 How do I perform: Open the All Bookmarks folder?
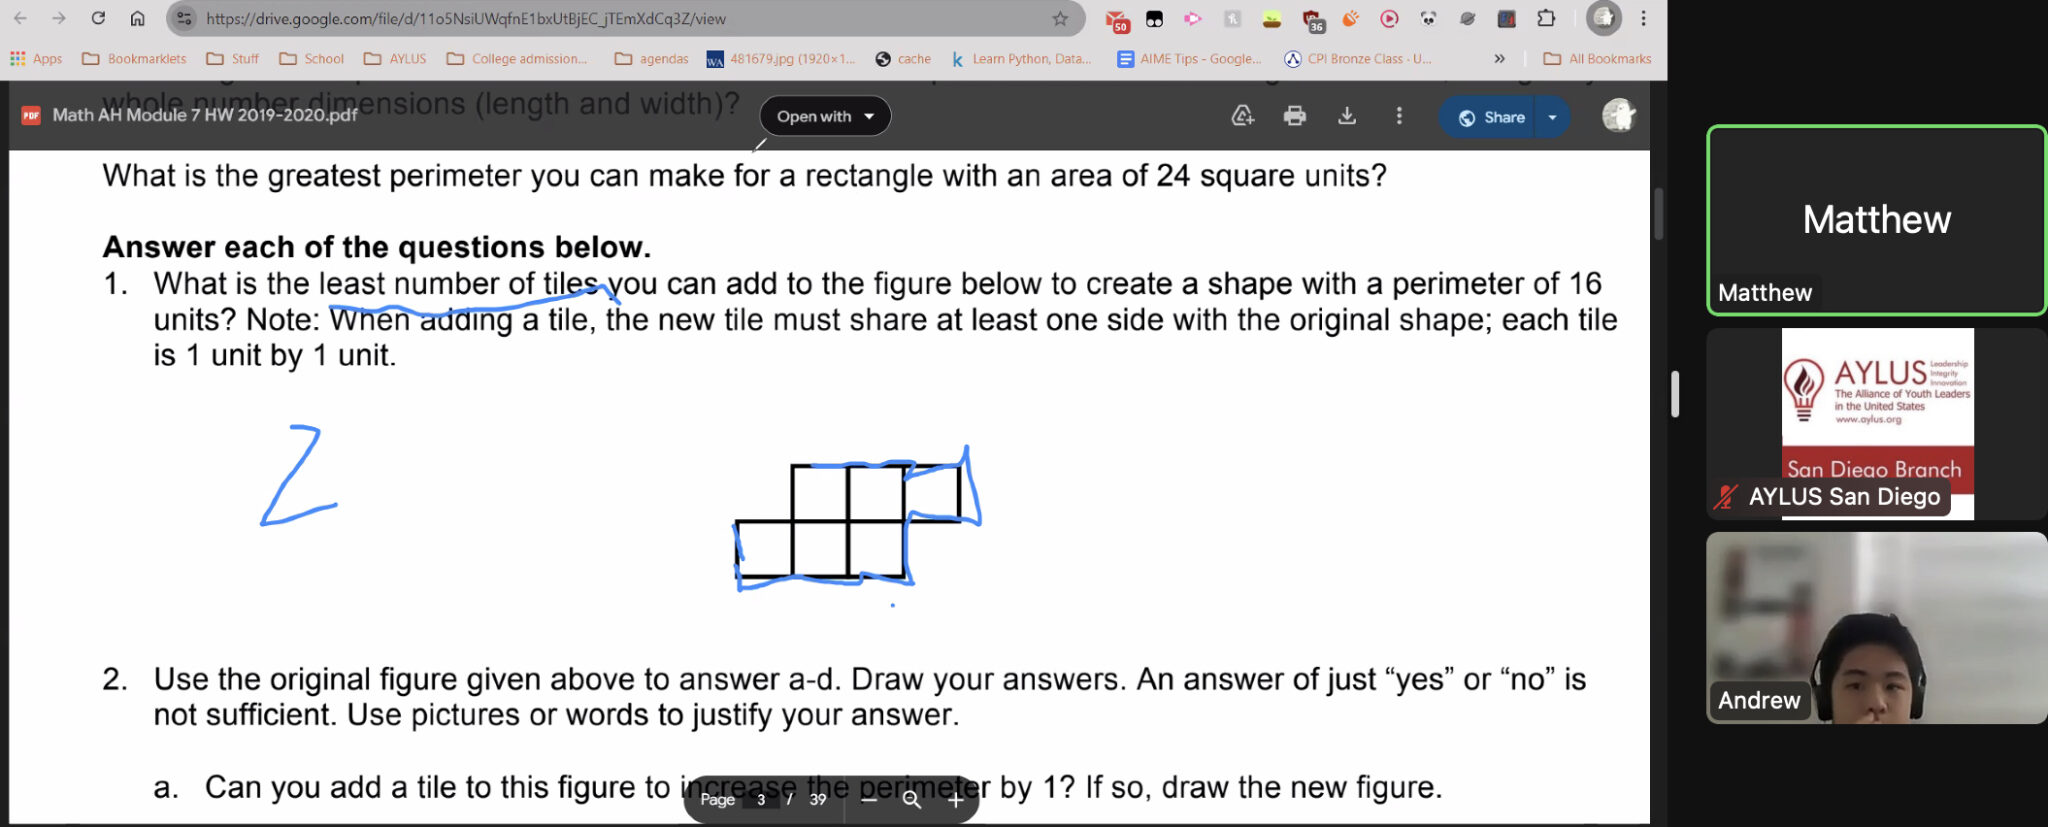[1597, 59]
